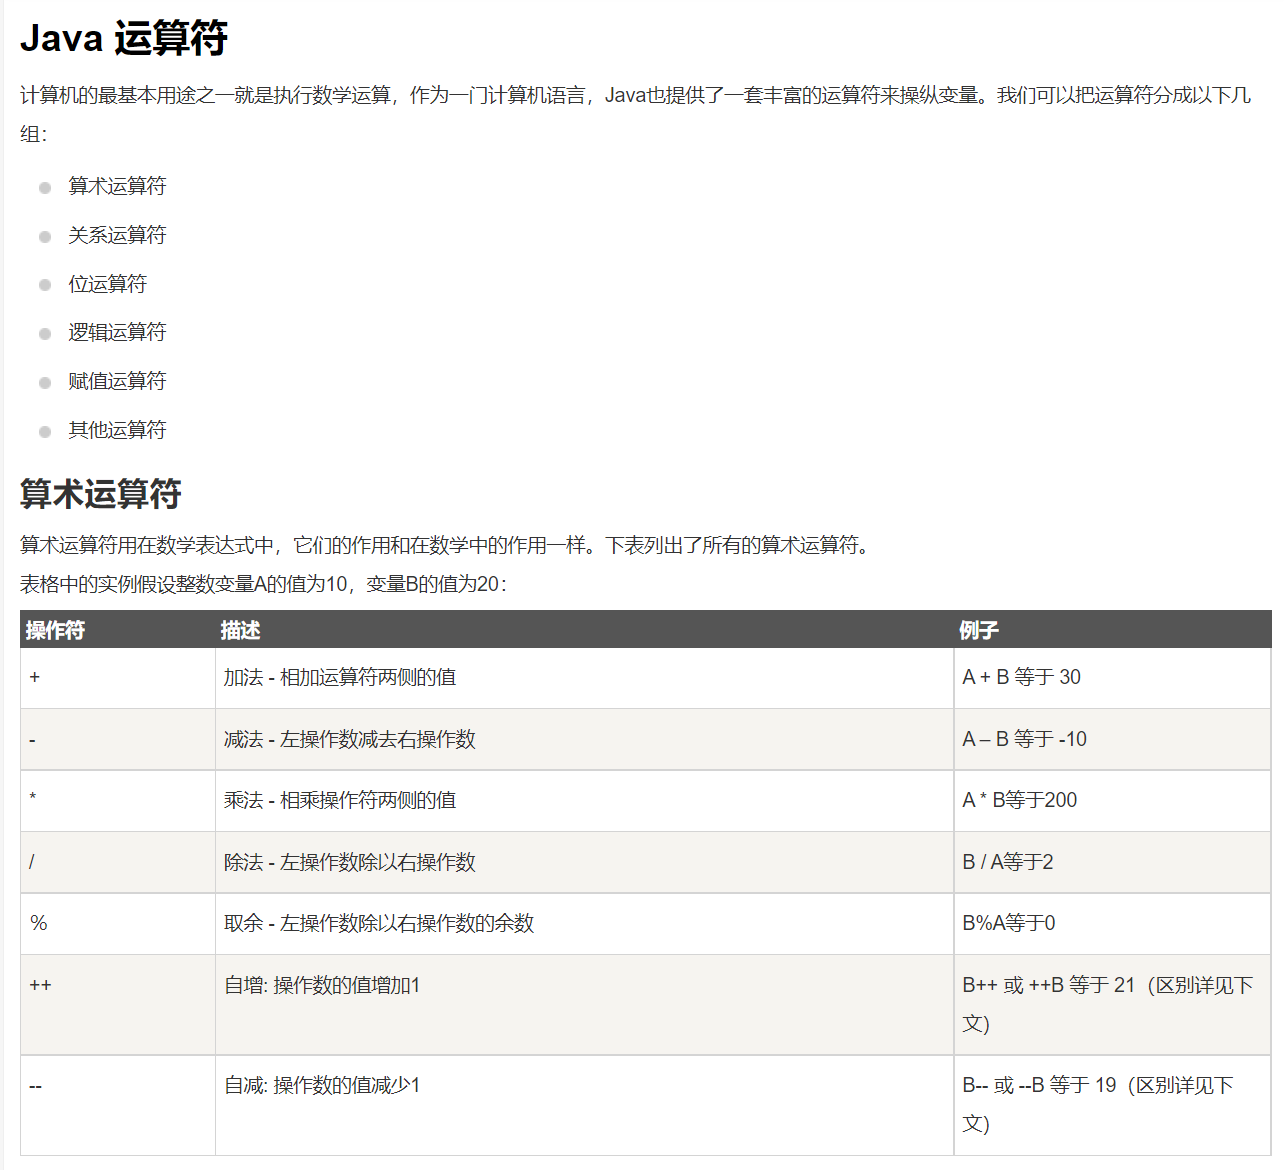Click the intro paragraph starting with 计算机的最基本用途
The width and height of the screenshot is (1284, 1170).
click(x=636, y=114)
